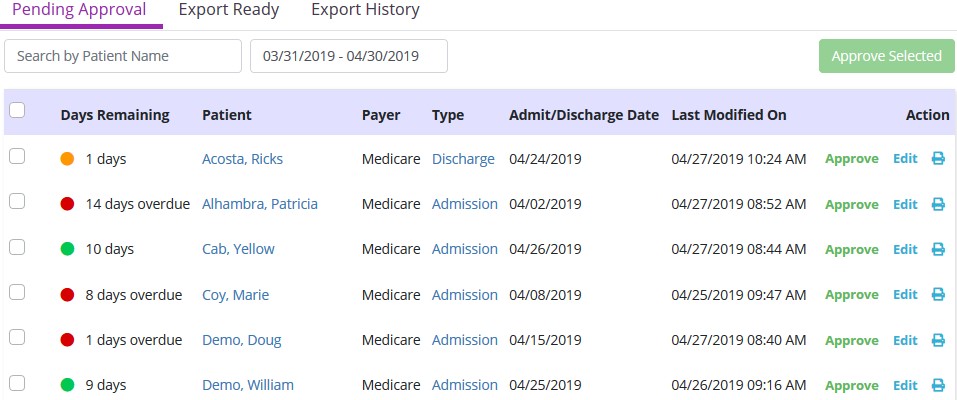Image resolution: width=957 pixels, height=400 pixels.
Task: Click print icon for Alhambra, Patricia
Action: pos(938,204)
